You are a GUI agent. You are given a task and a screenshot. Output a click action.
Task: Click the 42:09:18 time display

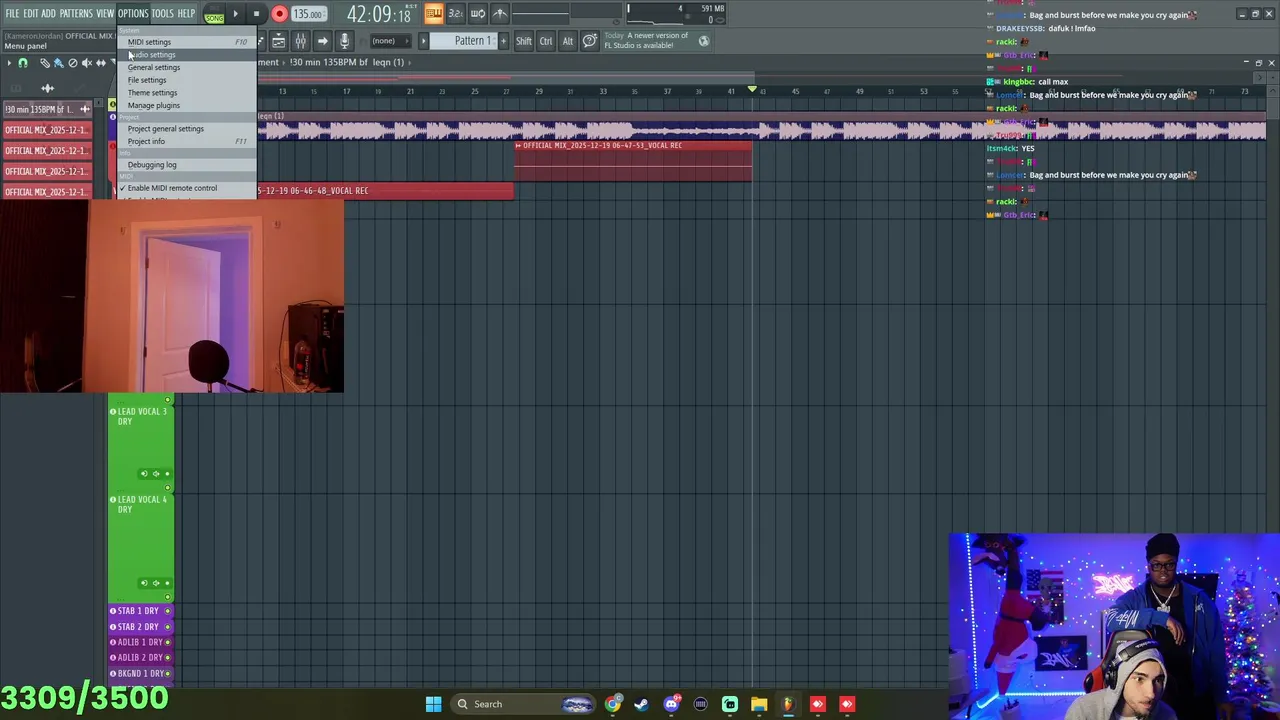(379, 15)
